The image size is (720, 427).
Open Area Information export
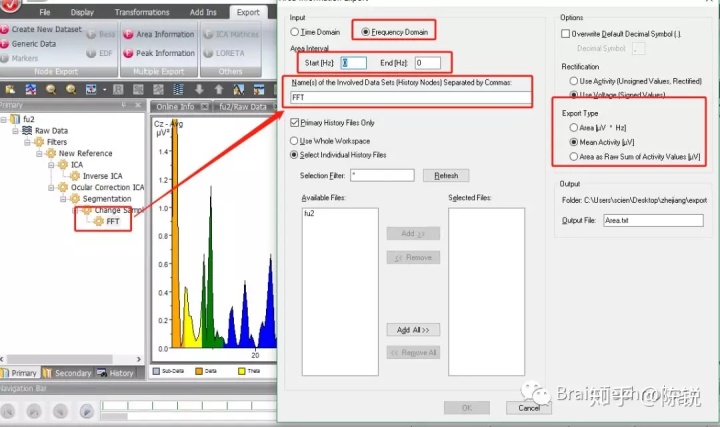tap(159, 34)
